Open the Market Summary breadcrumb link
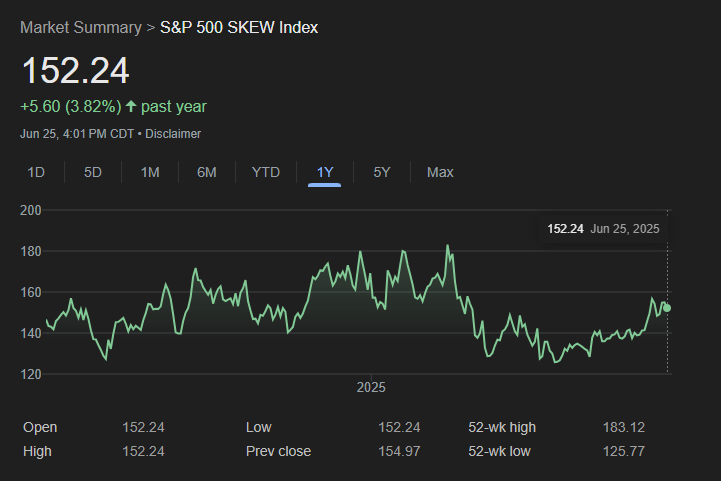 (81, 28)
